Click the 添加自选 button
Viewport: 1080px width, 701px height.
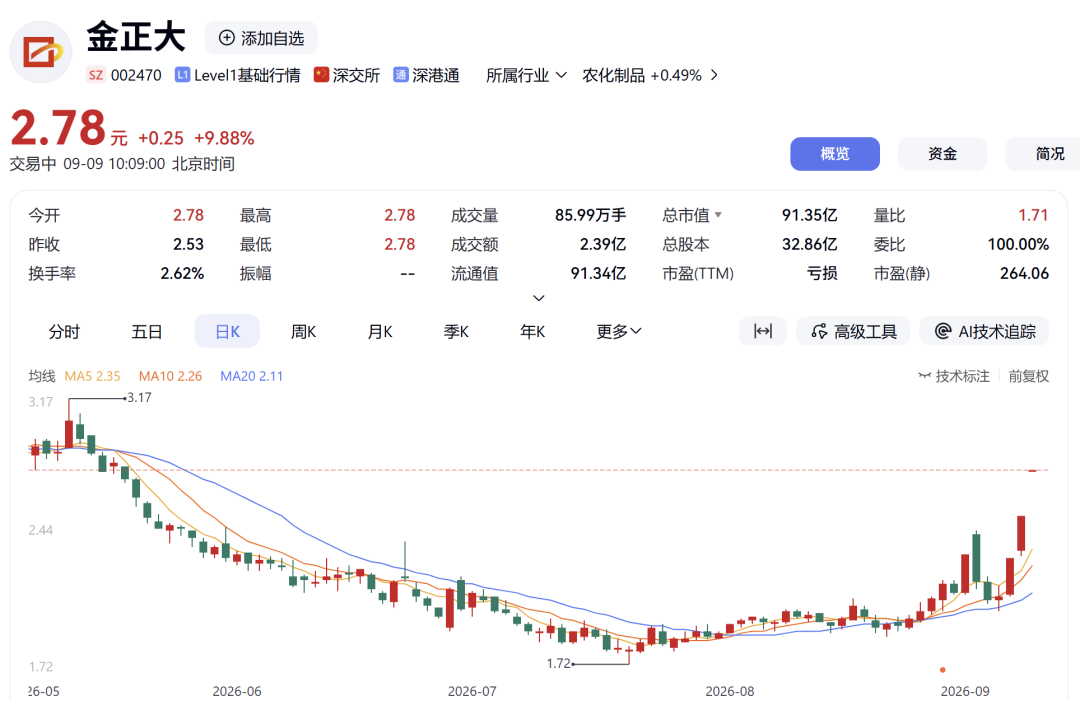click(261, 38)
